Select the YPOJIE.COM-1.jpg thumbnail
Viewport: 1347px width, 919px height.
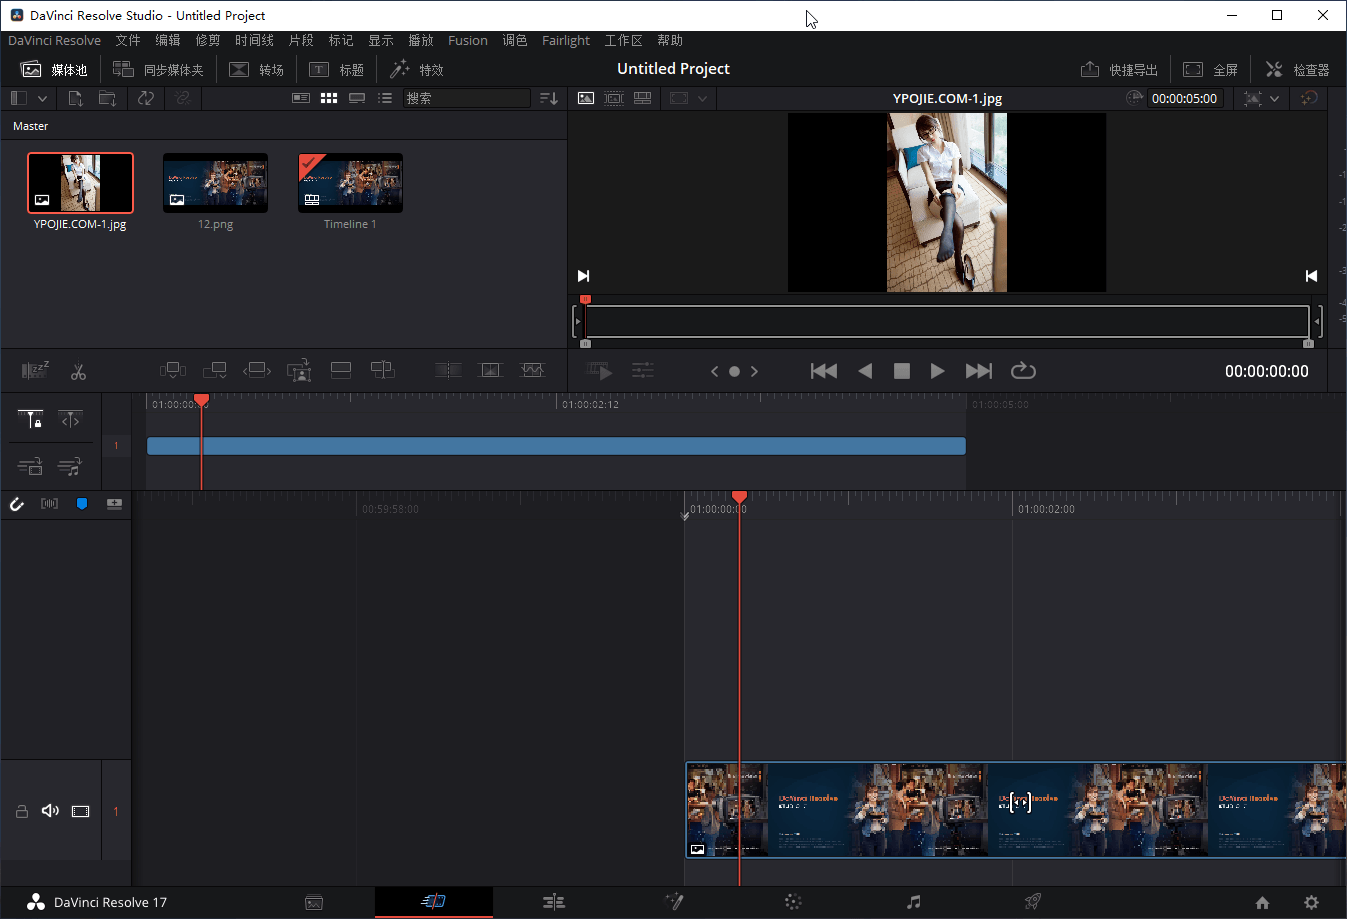(x=80, y=182)
